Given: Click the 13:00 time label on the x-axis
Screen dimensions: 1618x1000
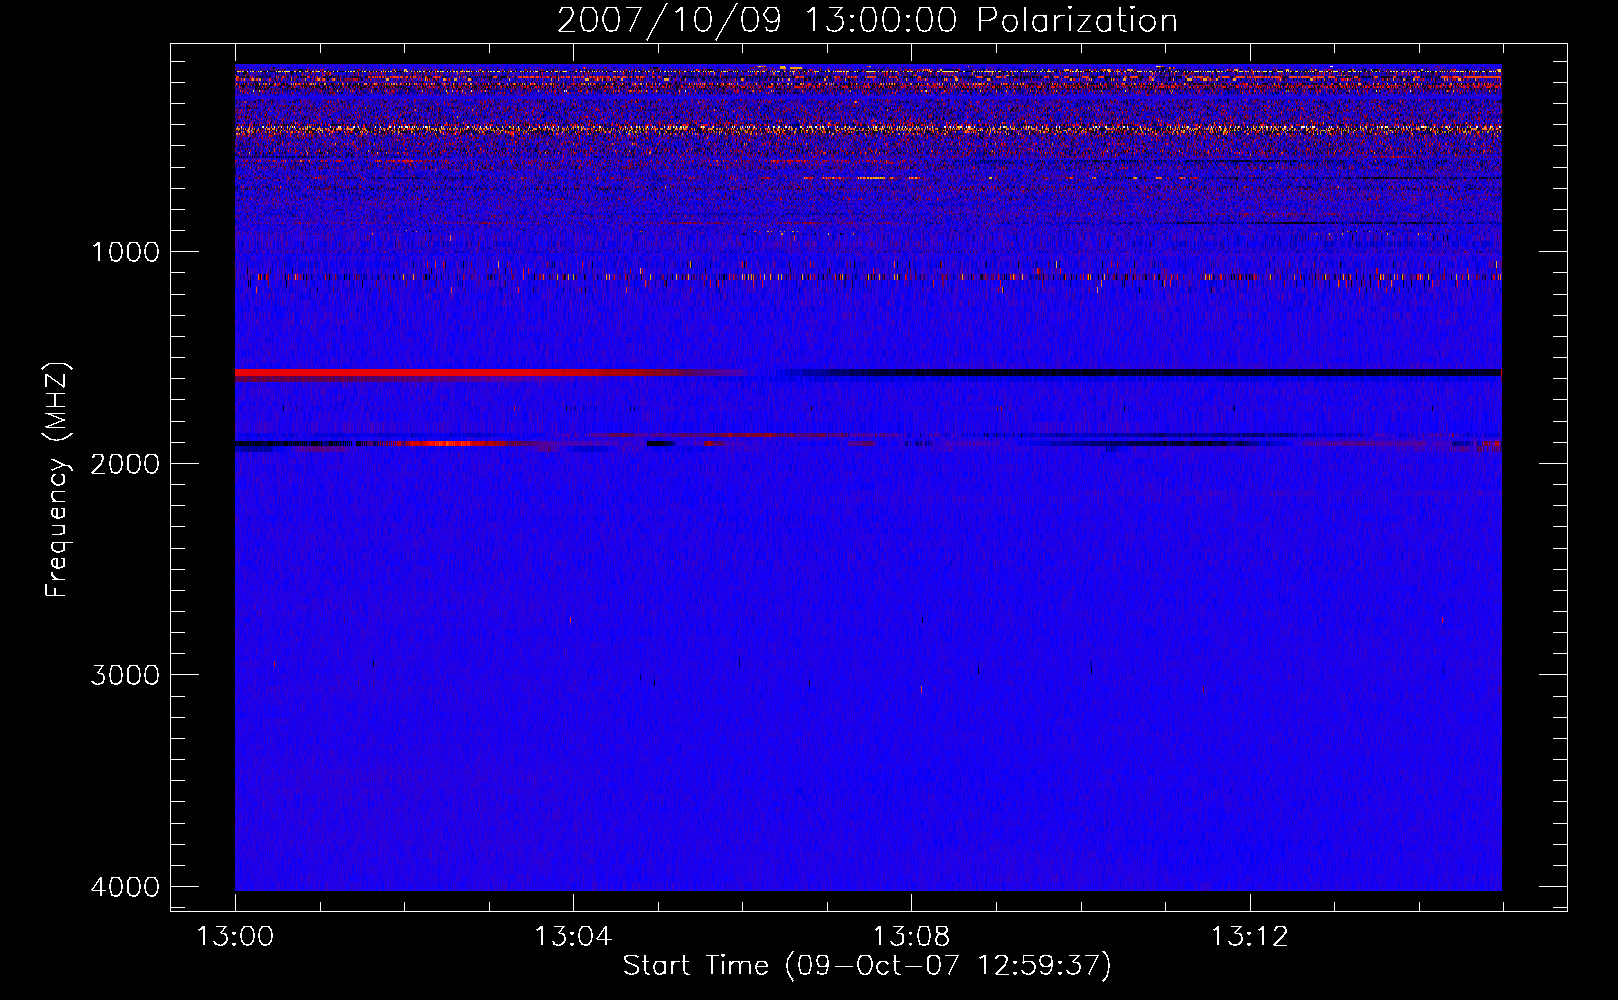Looking at the screenshot, I should [x=235, y=937].
